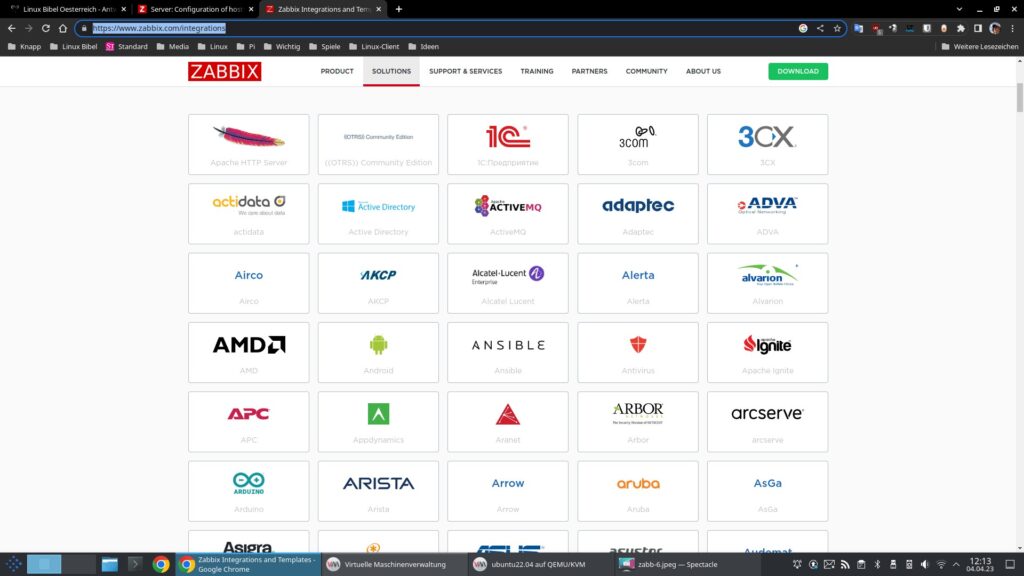
Task: Click the Zabbix logo
Action: pyautogui.click(x=225, y=71)
